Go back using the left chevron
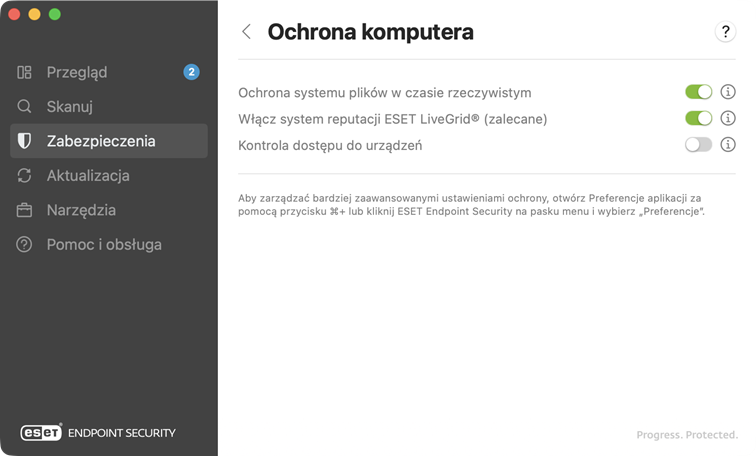The height and width of the screenshot is (456, 756). coord(247,32)
